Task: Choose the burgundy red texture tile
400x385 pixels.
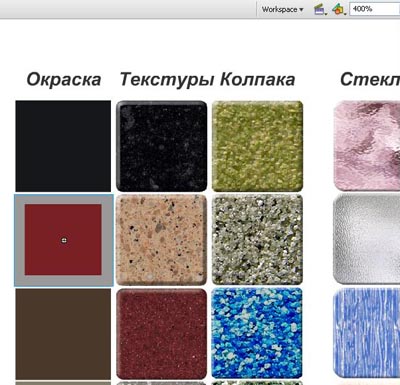Action: pyautogui.click(x=161, y=334)
